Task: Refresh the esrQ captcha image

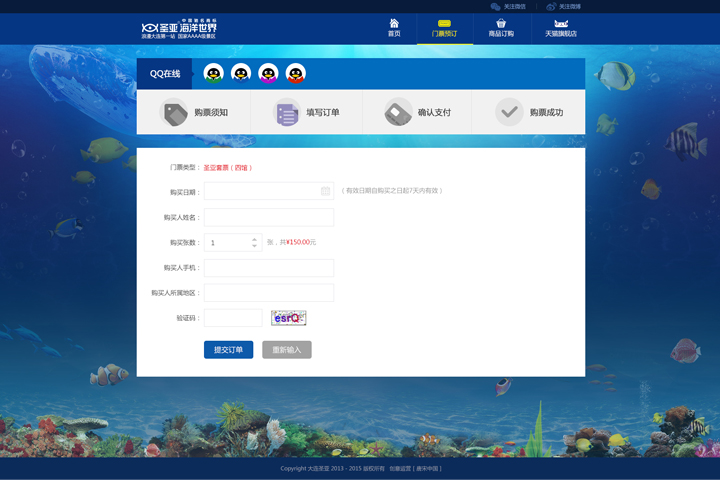Action: click(288, 318)
